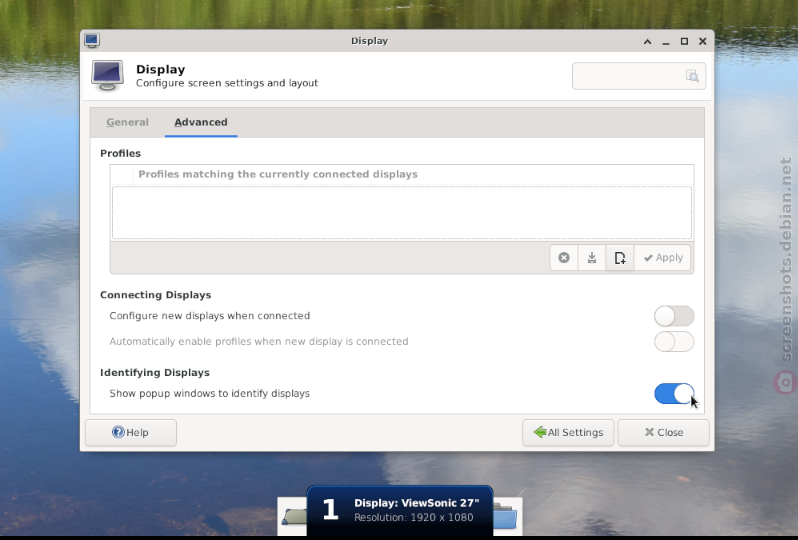This screenshot has width=798, height=540.
Task: Click the 'Connecting Displays' section heading
Action: click(155, 295)
